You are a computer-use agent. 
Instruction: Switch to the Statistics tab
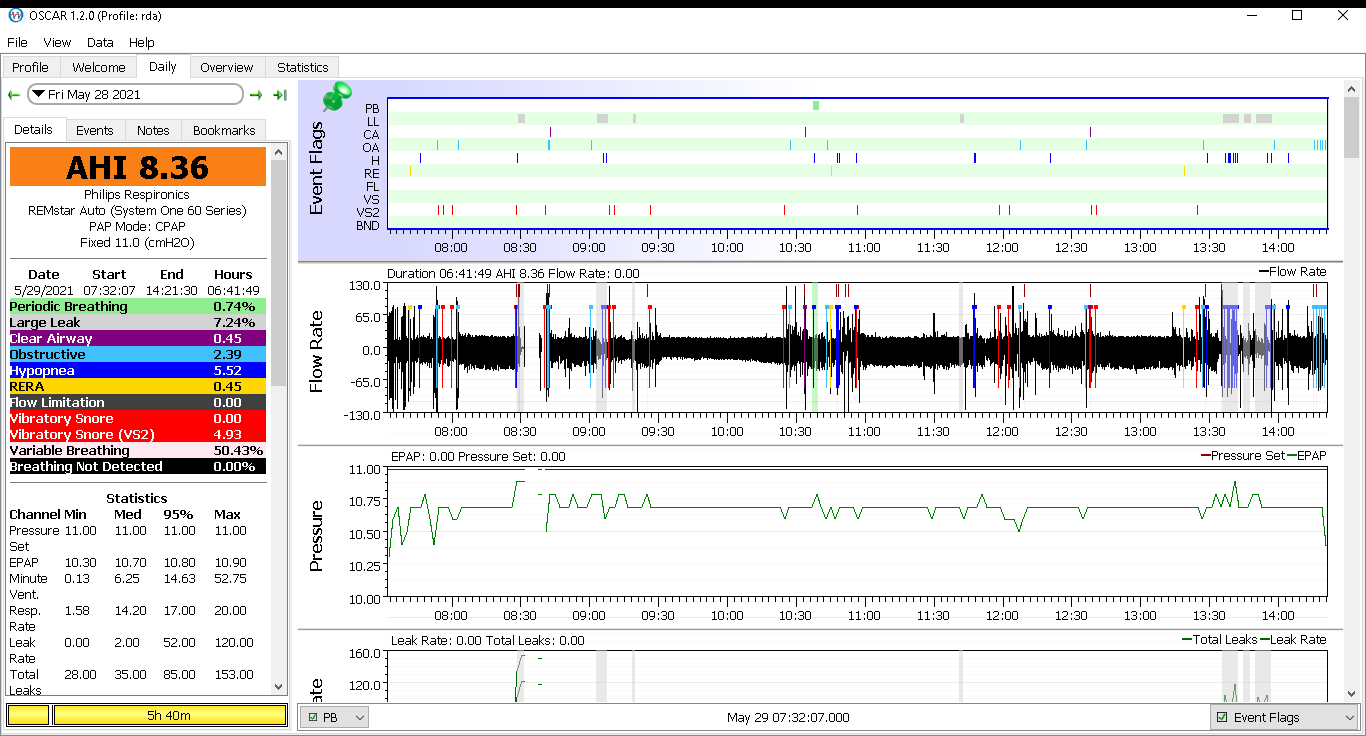[x=303, y=67]
